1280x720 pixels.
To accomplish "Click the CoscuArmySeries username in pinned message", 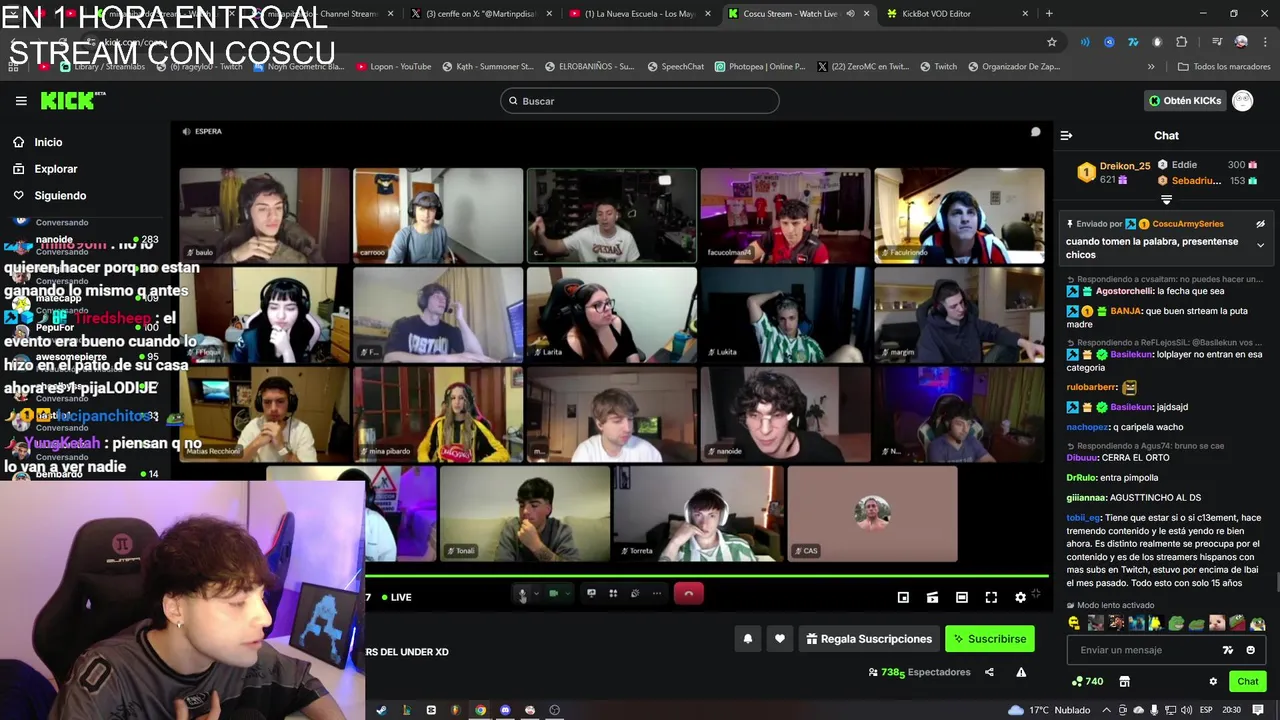I will (x=1188, y=224).
